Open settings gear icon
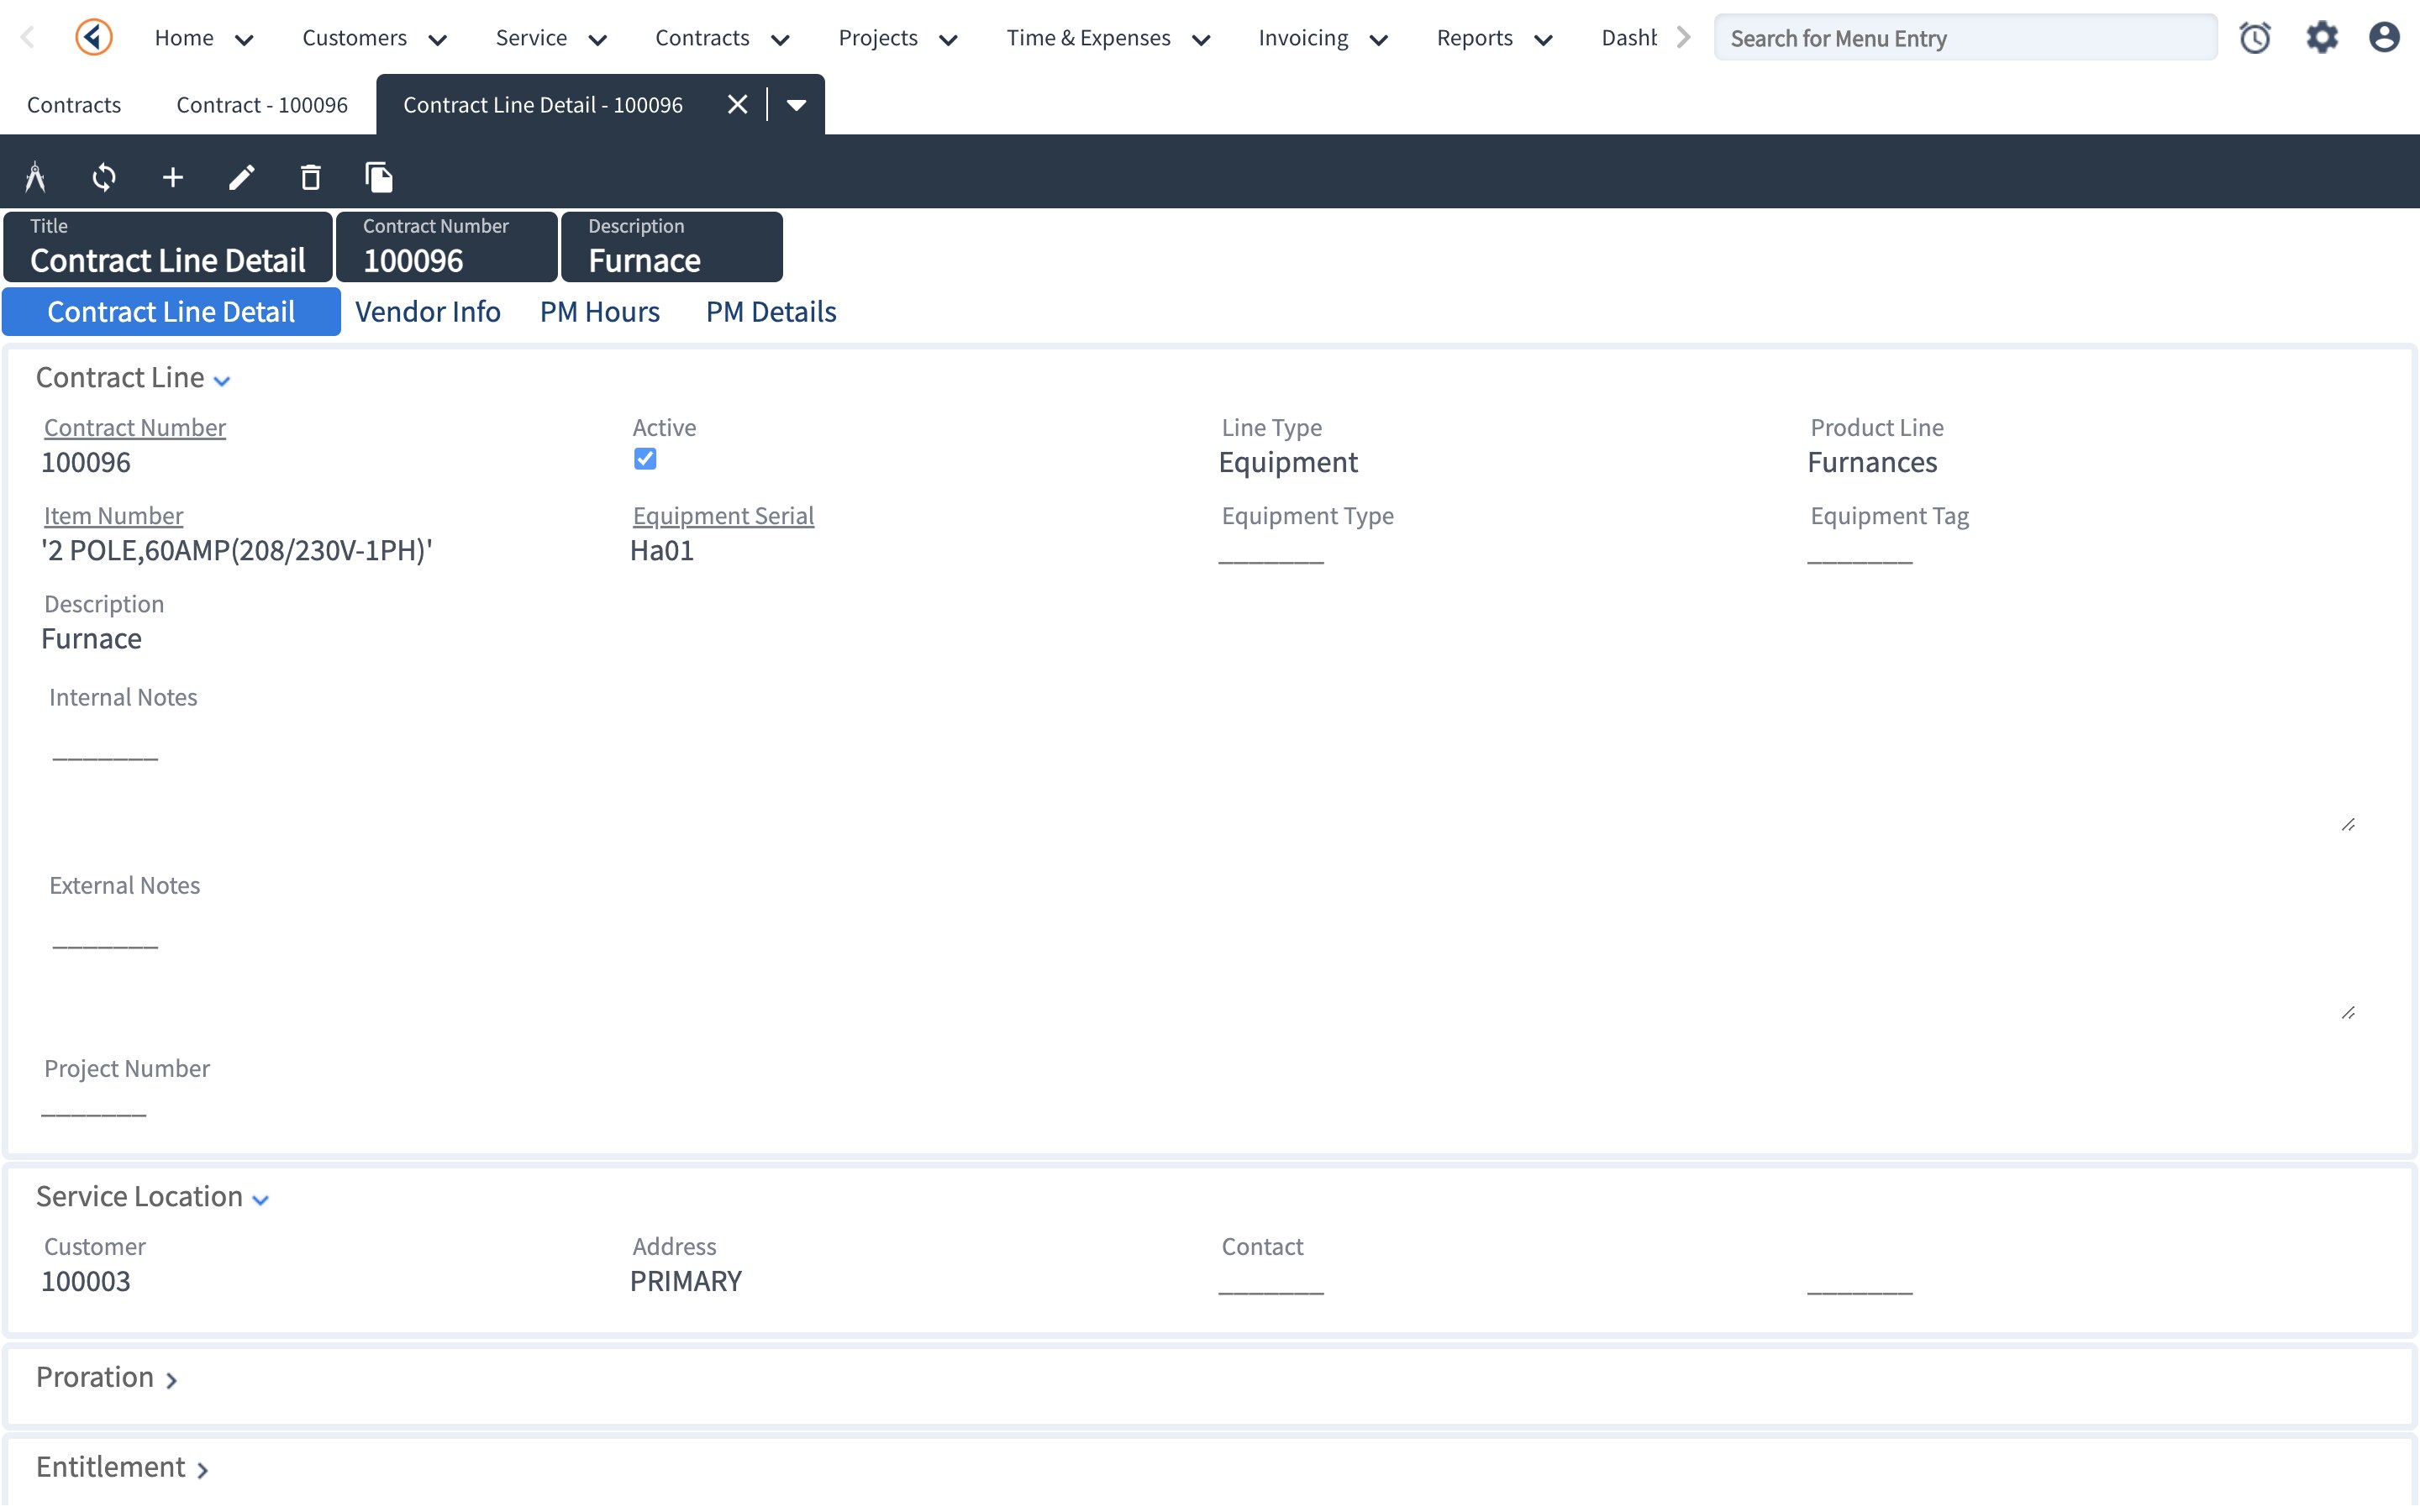Image resolution: width=2420 pixels, height=1512 pixels. [2321, 38]
